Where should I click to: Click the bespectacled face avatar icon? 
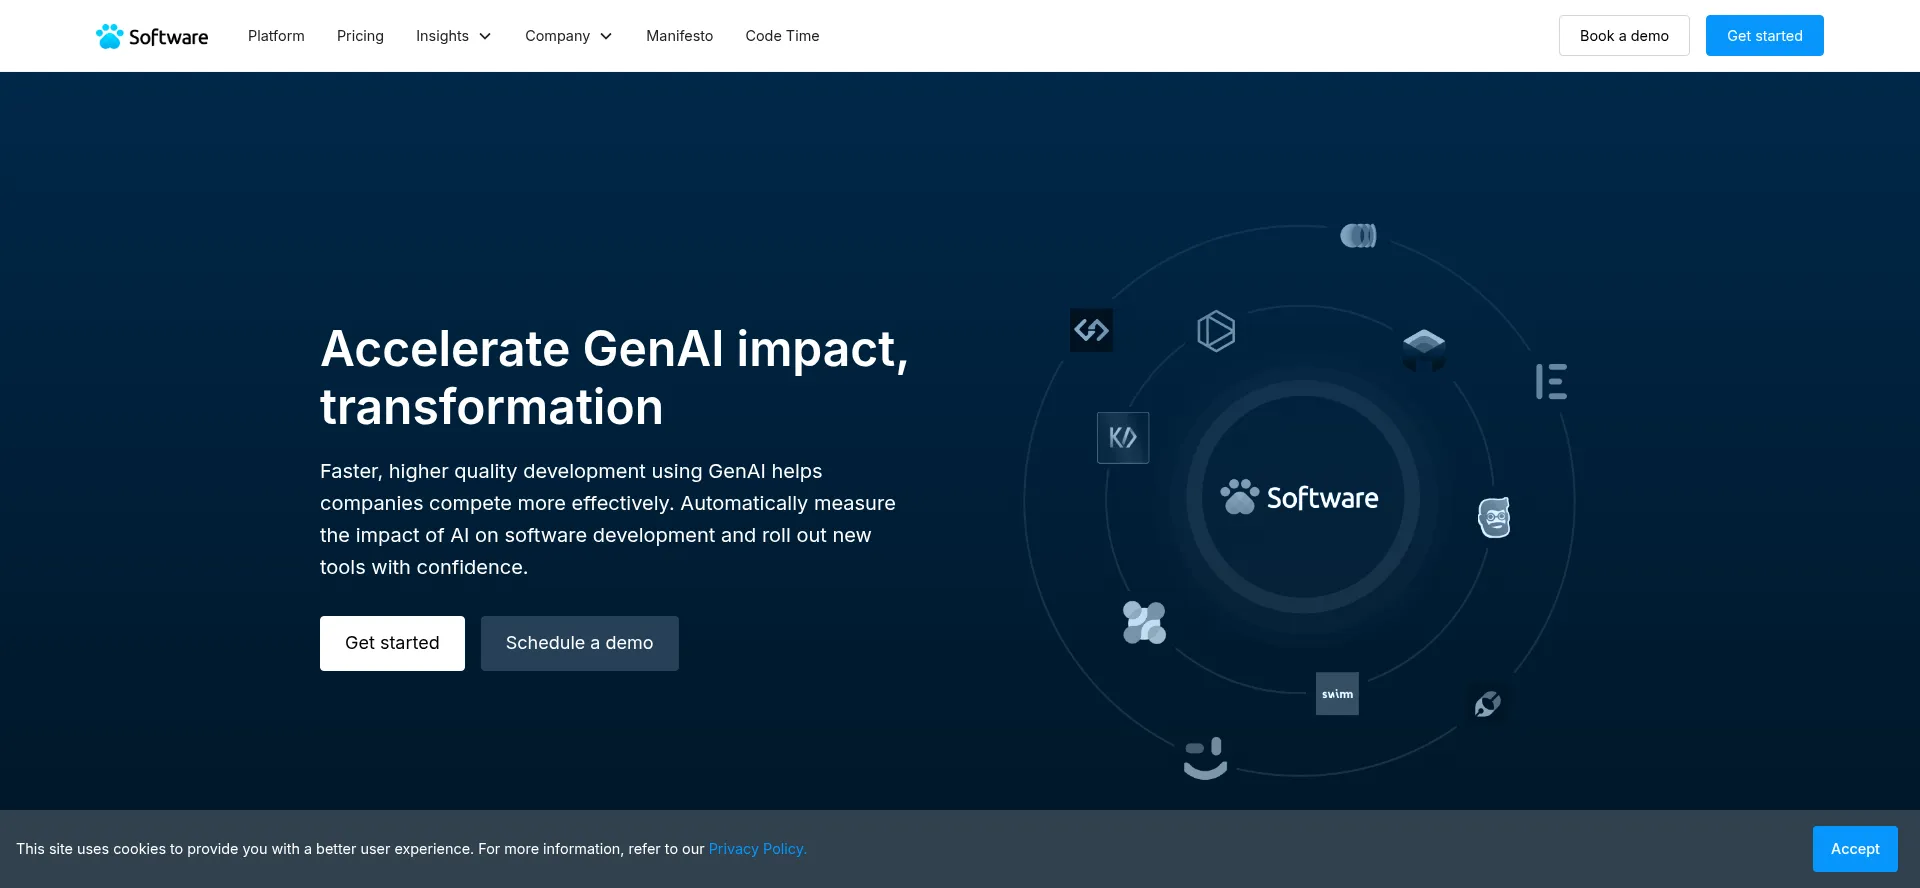pyautogui.click(x=1494, y=517)
